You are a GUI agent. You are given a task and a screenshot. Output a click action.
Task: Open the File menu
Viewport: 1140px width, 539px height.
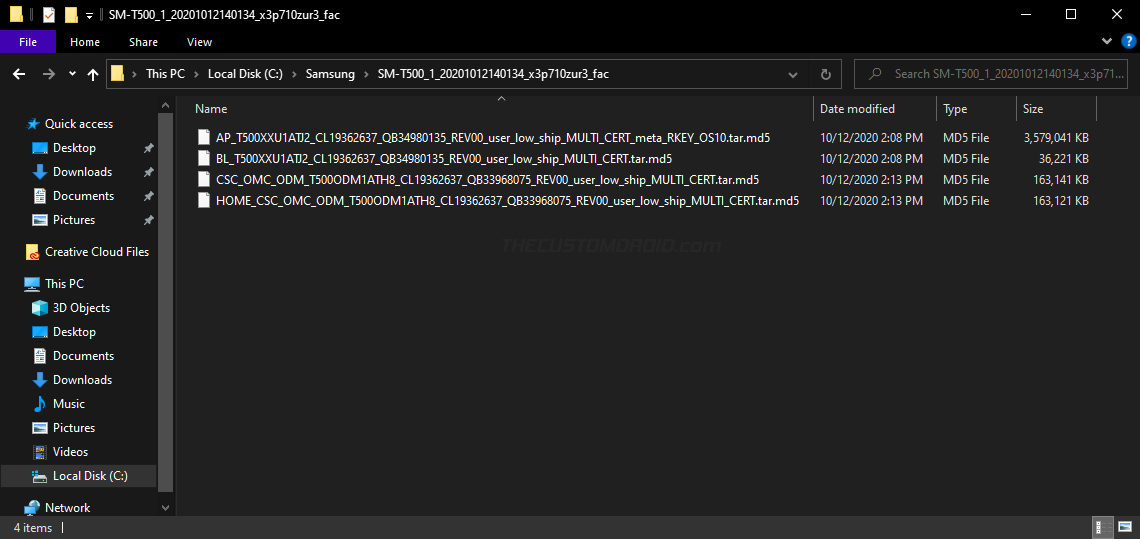(x=28, y=42)
